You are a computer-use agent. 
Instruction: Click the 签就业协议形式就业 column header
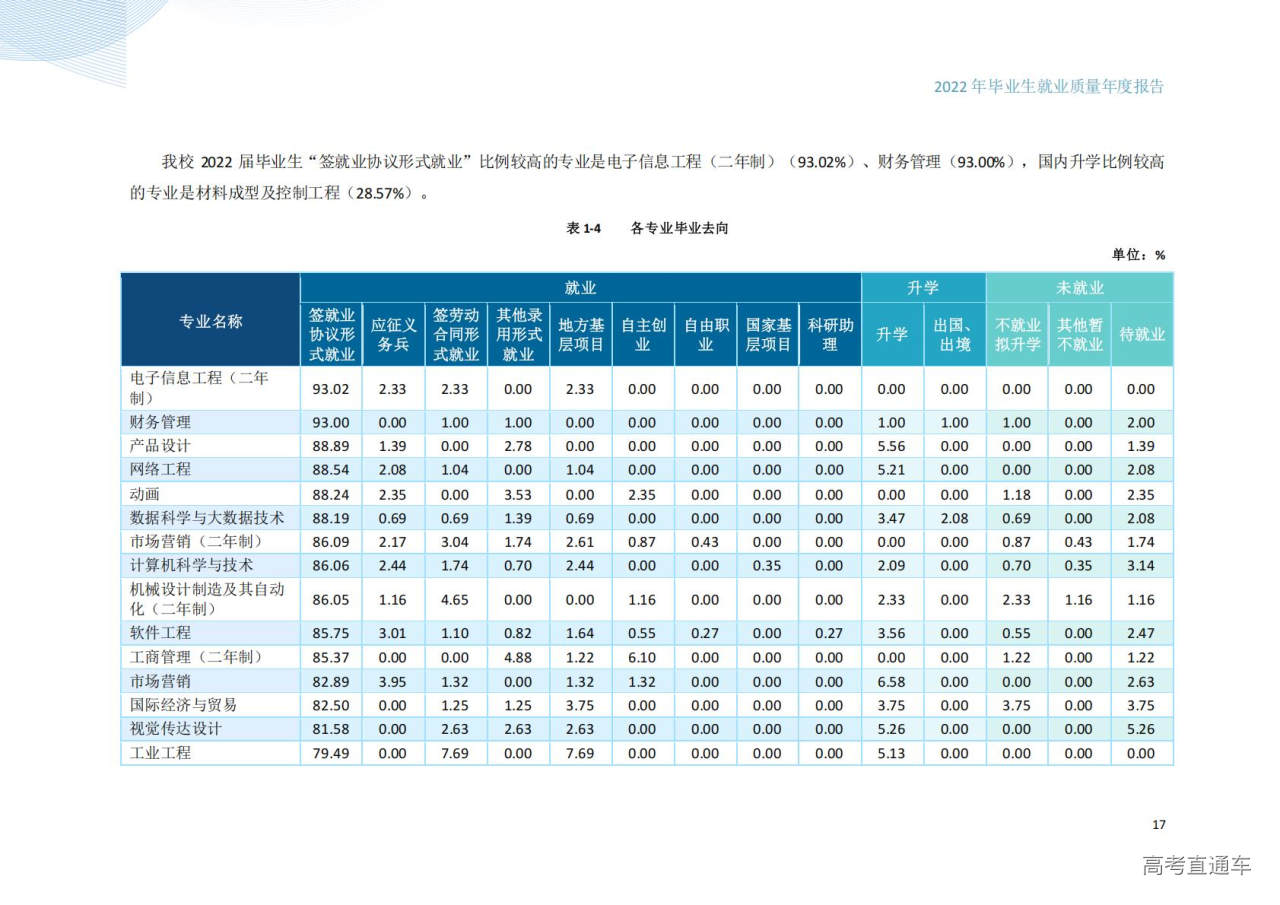point(331,334)
